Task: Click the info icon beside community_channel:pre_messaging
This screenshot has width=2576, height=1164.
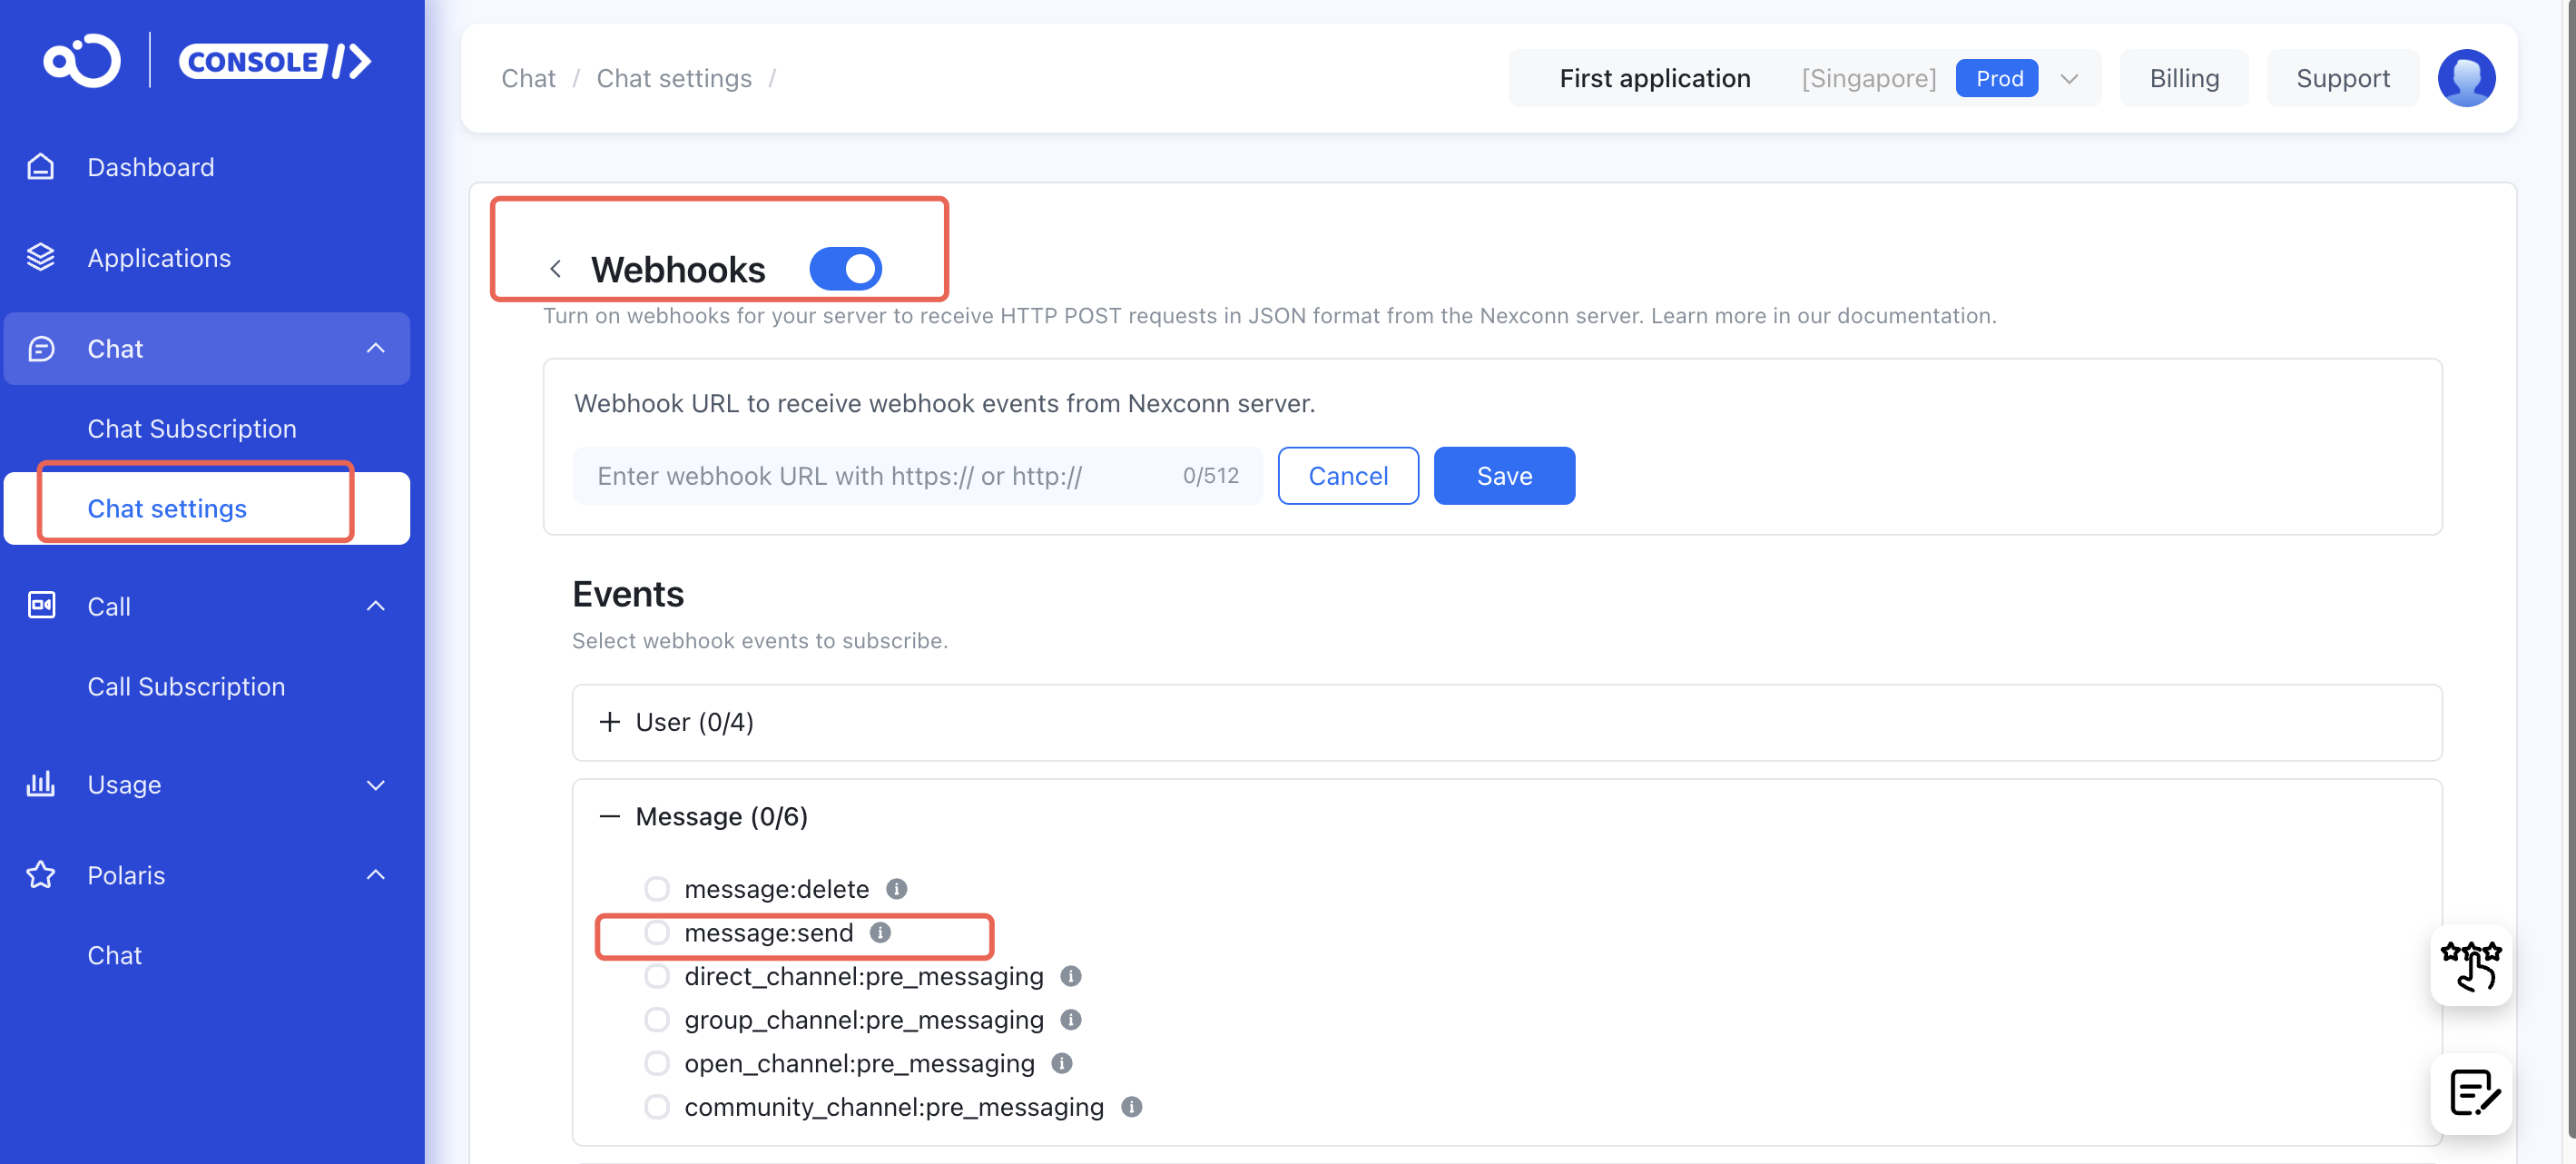Action: click(1131, 1107)
